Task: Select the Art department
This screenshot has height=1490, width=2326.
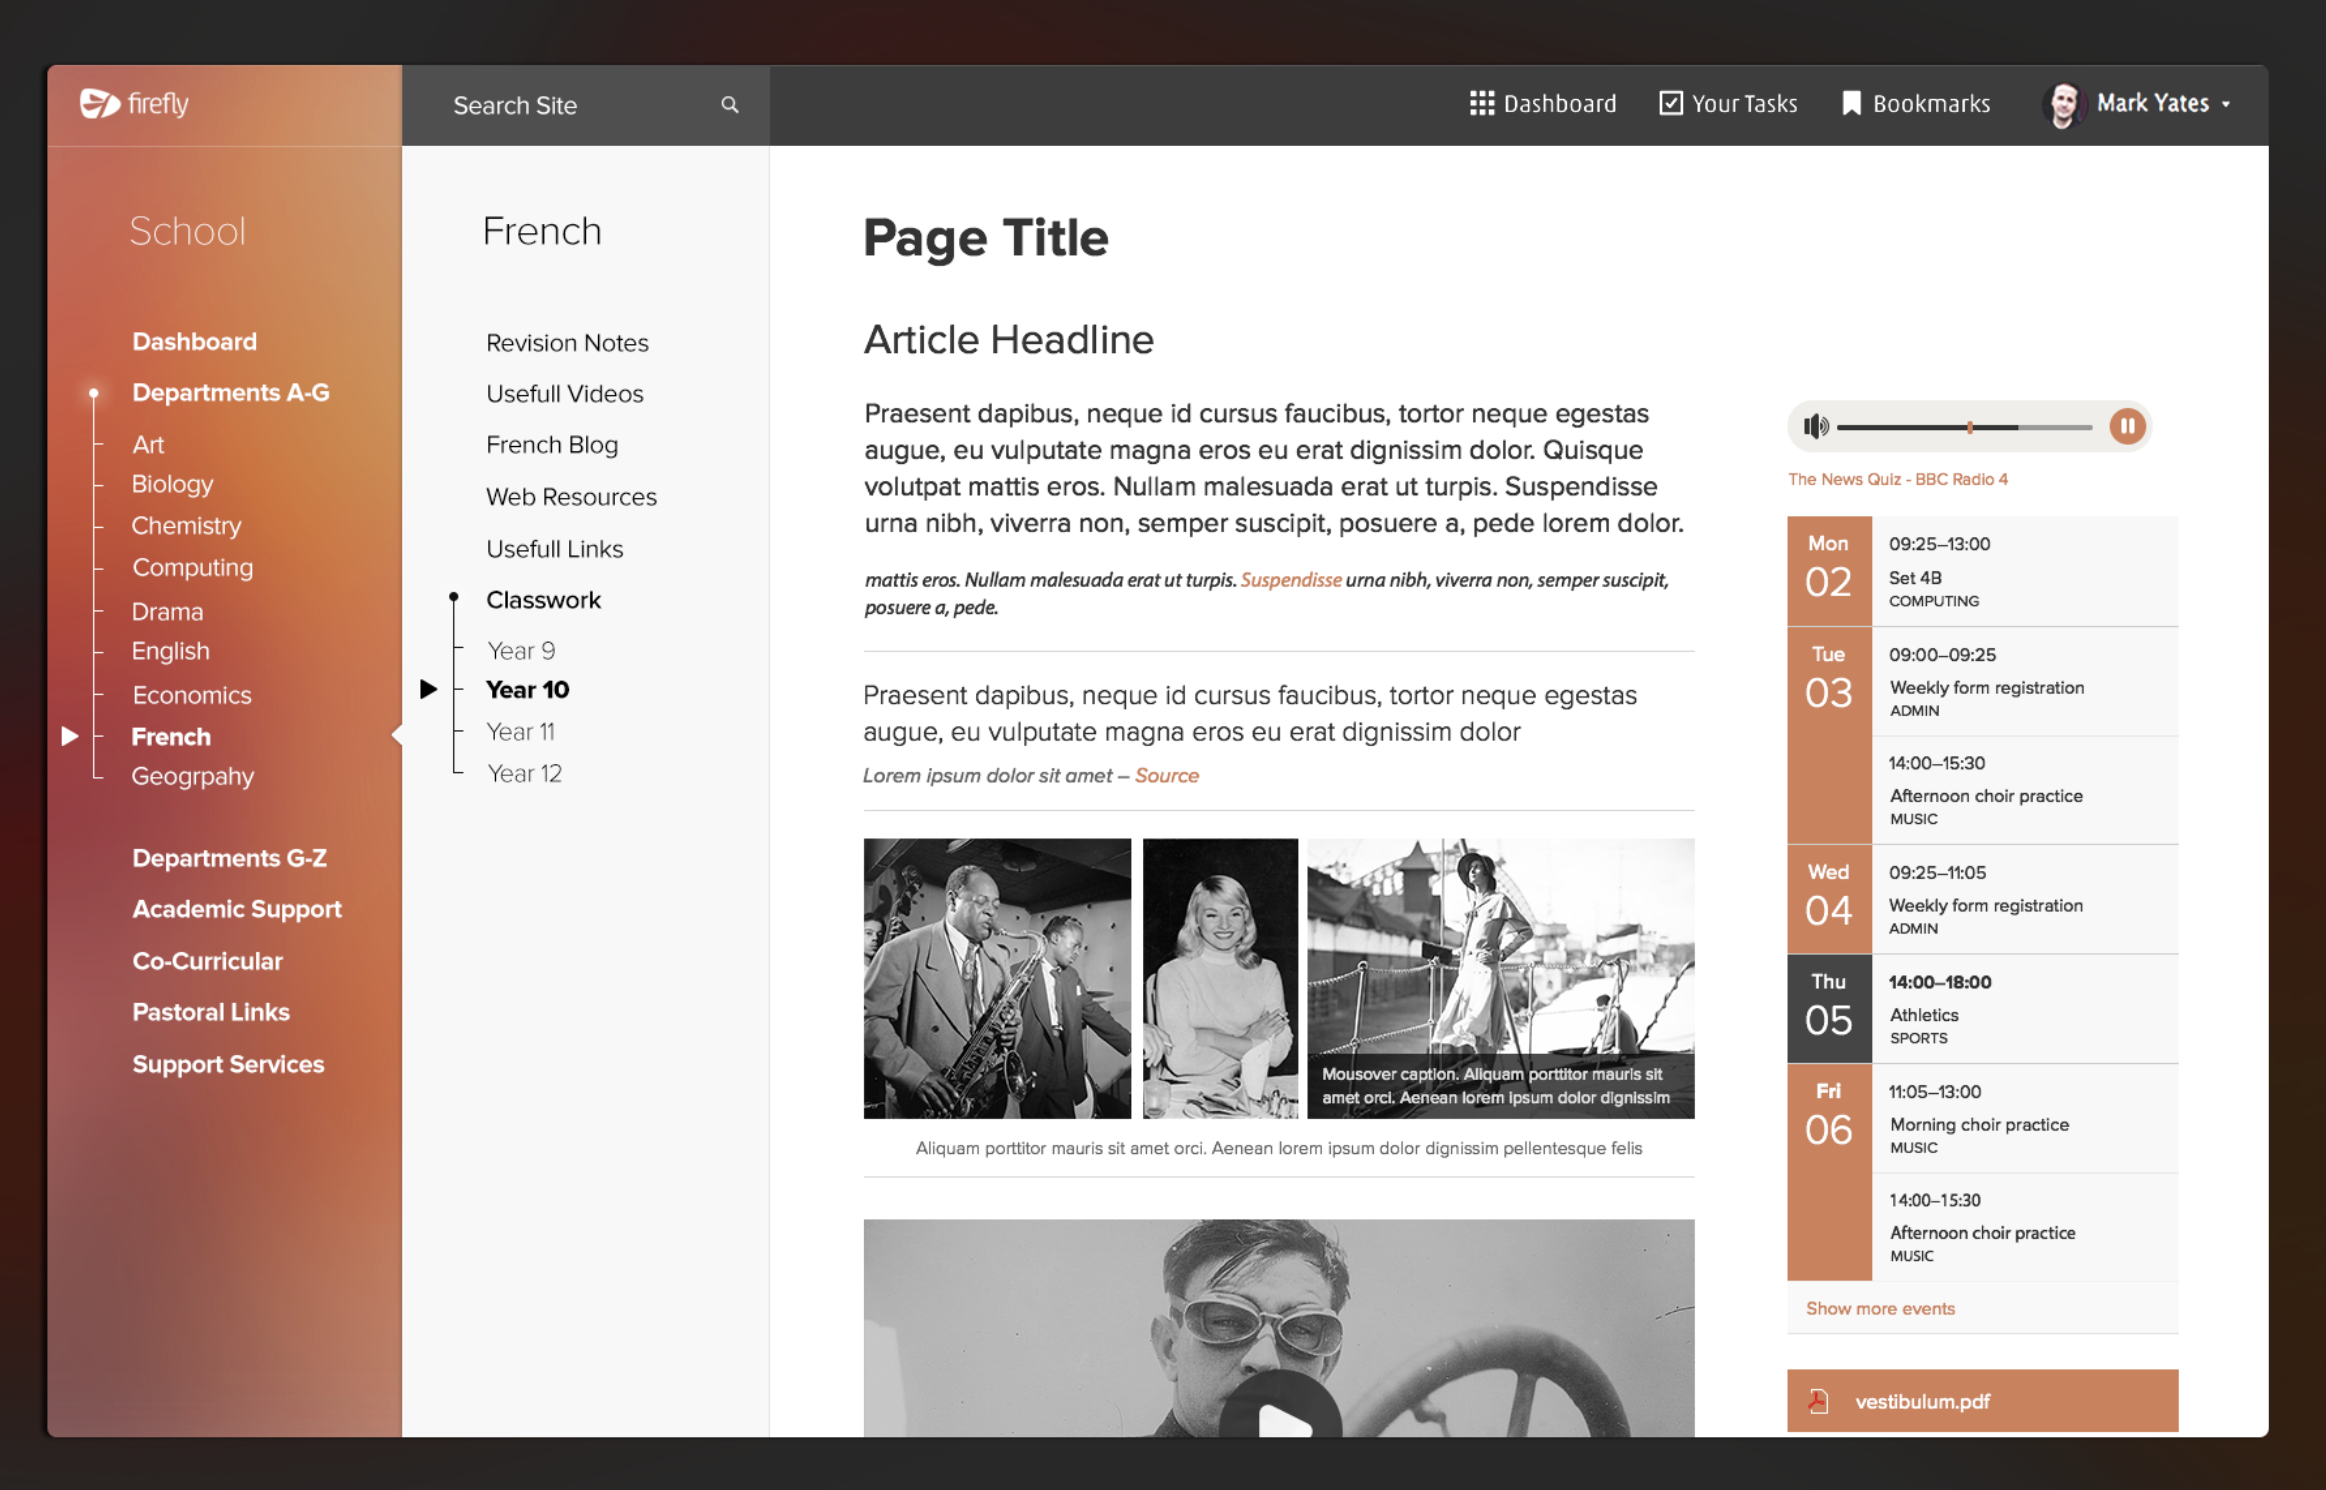Action: (x=148, y=444)
